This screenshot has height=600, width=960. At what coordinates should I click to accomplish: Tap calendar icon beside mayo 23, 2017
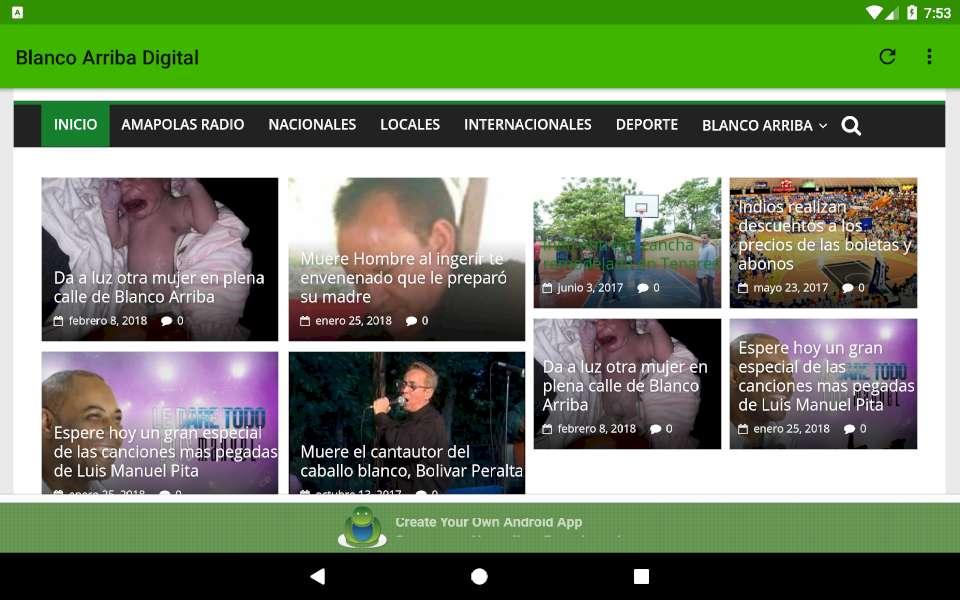(x=743, y=288)
